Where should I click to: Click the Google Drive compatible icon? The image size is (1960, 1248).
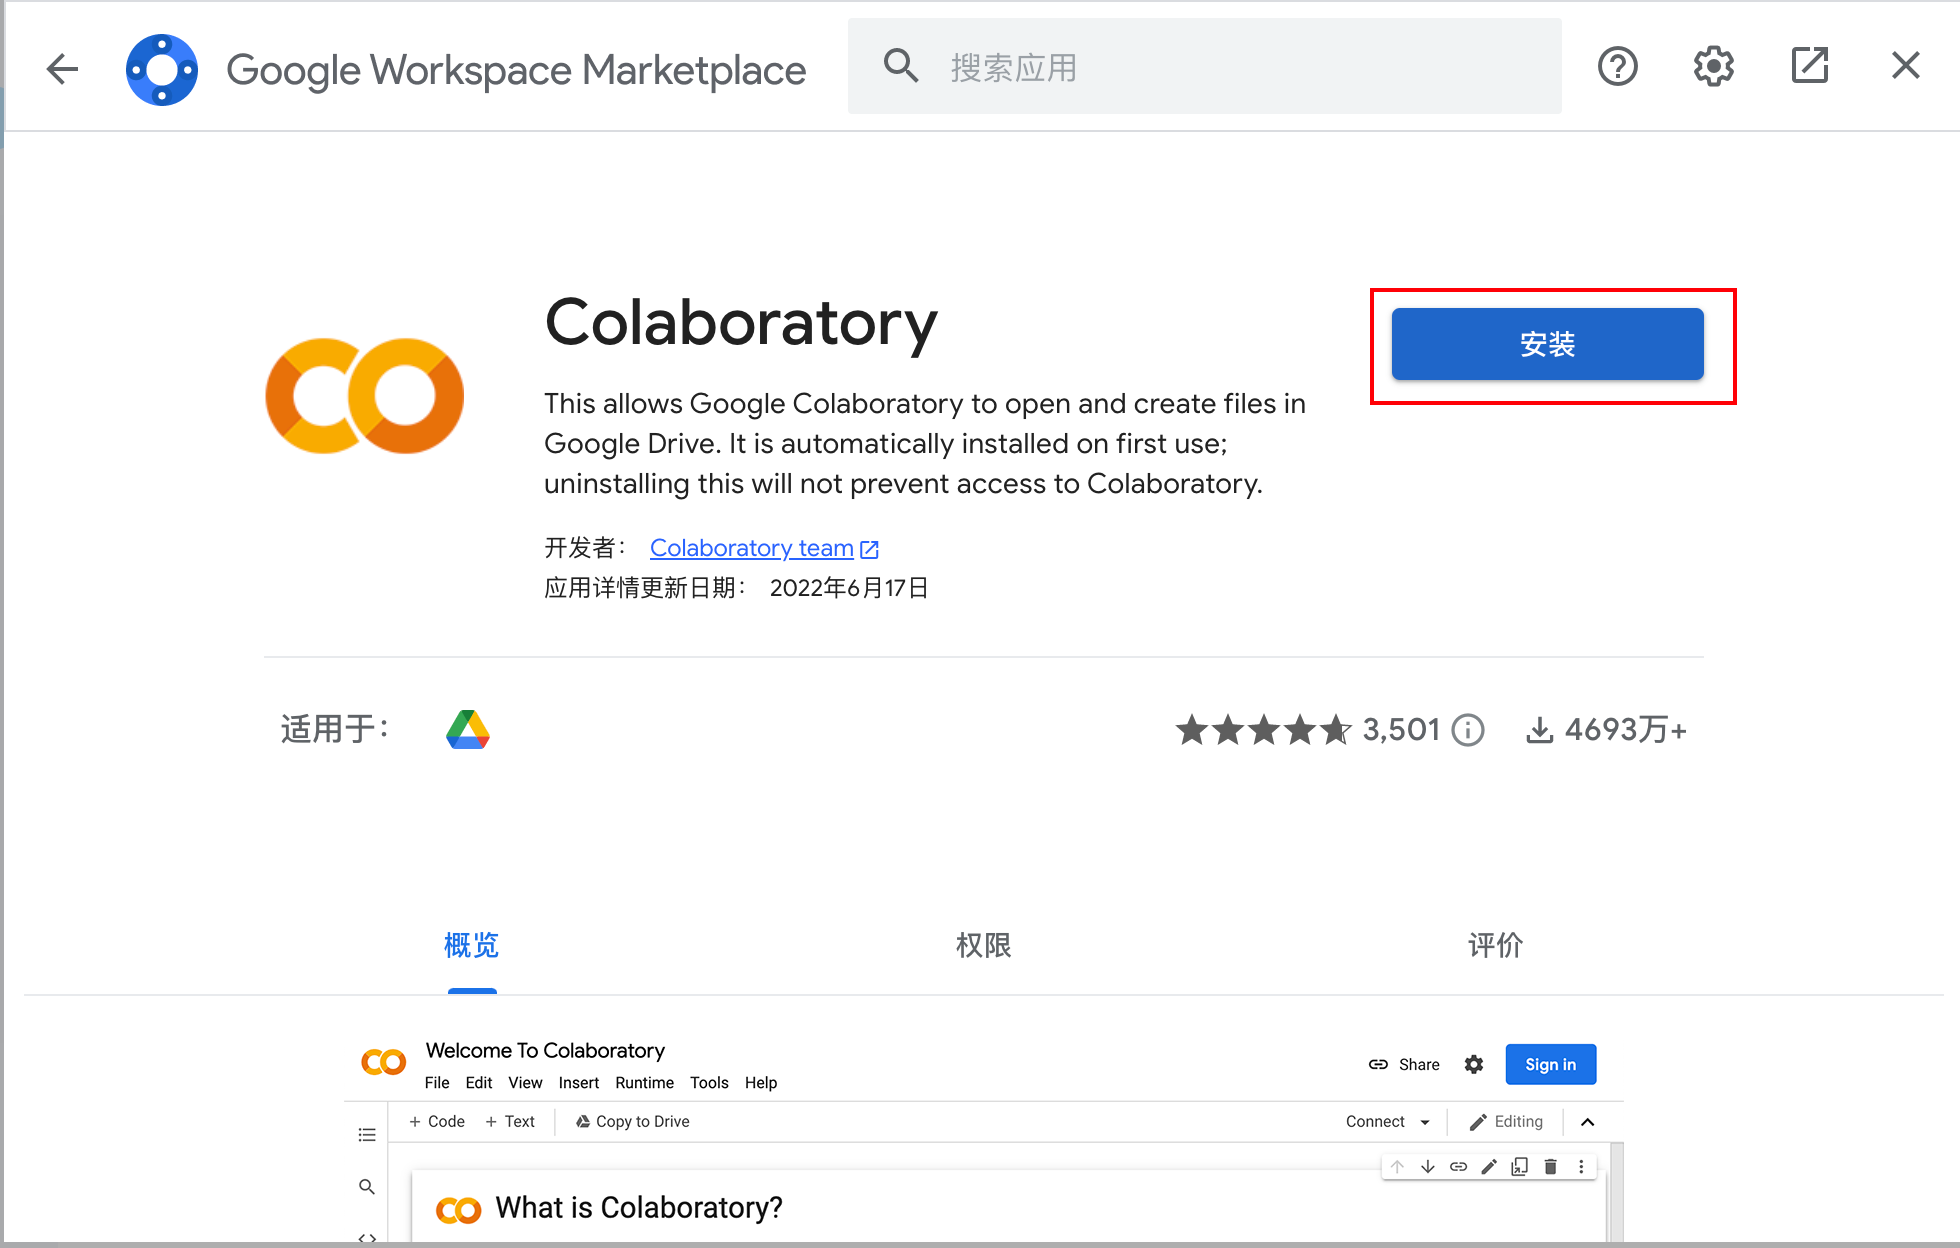pos(469,730)
